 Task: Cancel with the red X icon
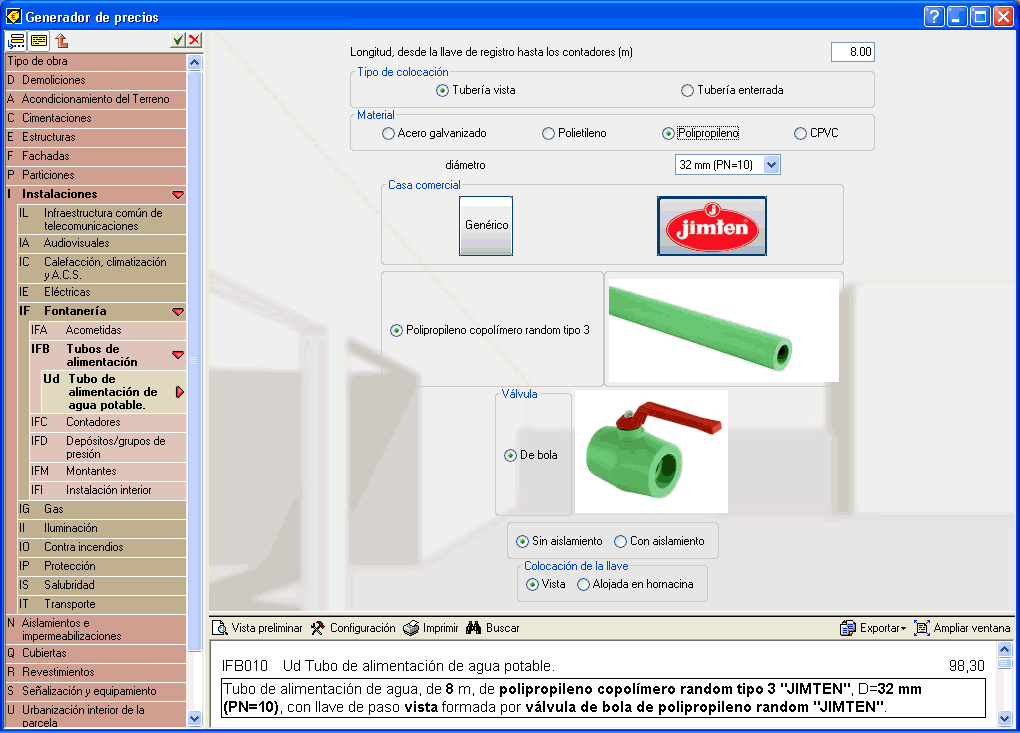coord(194,40)
